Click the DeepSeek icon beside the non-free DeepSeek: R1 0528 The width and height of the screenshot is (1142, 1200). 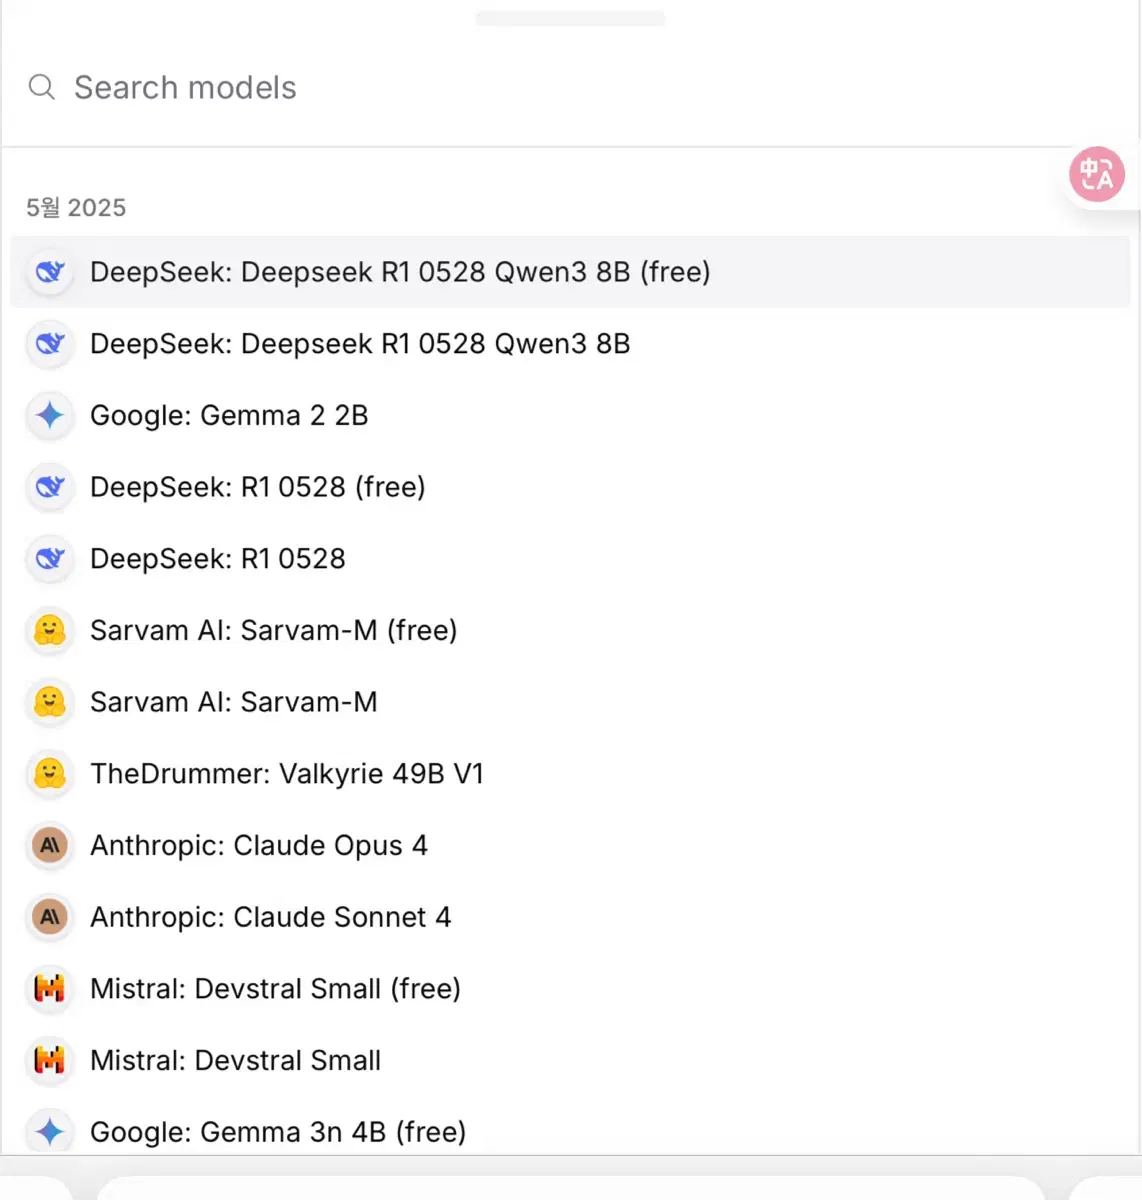coord(50,559)
